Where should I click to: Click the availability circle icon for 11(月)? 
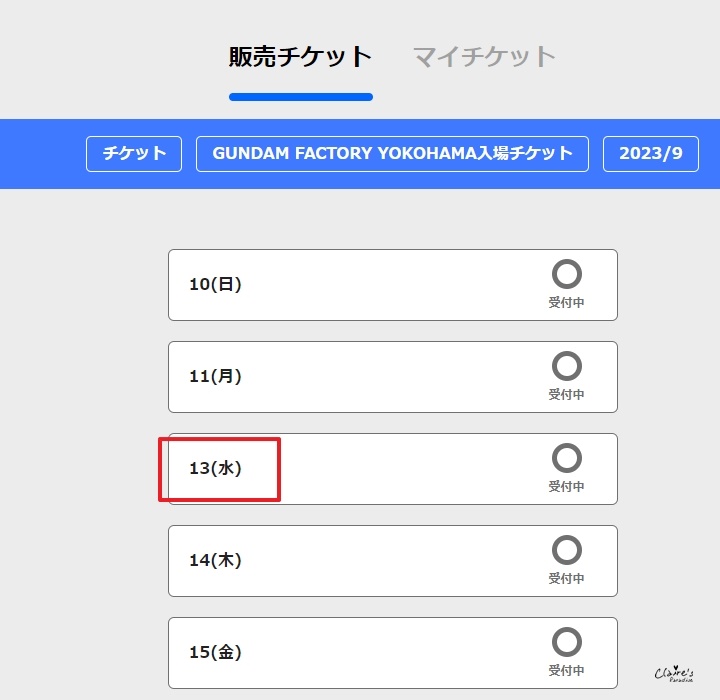pyautogui.click(x=566, y=366)
